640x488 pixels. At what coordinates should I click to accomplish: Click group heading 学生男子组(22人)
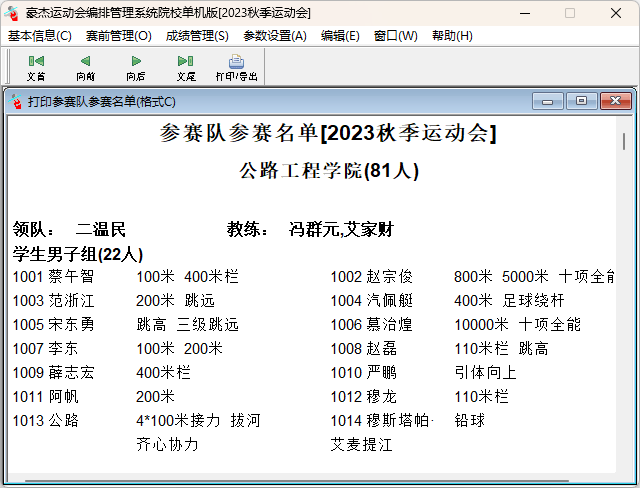pos(78,254)
